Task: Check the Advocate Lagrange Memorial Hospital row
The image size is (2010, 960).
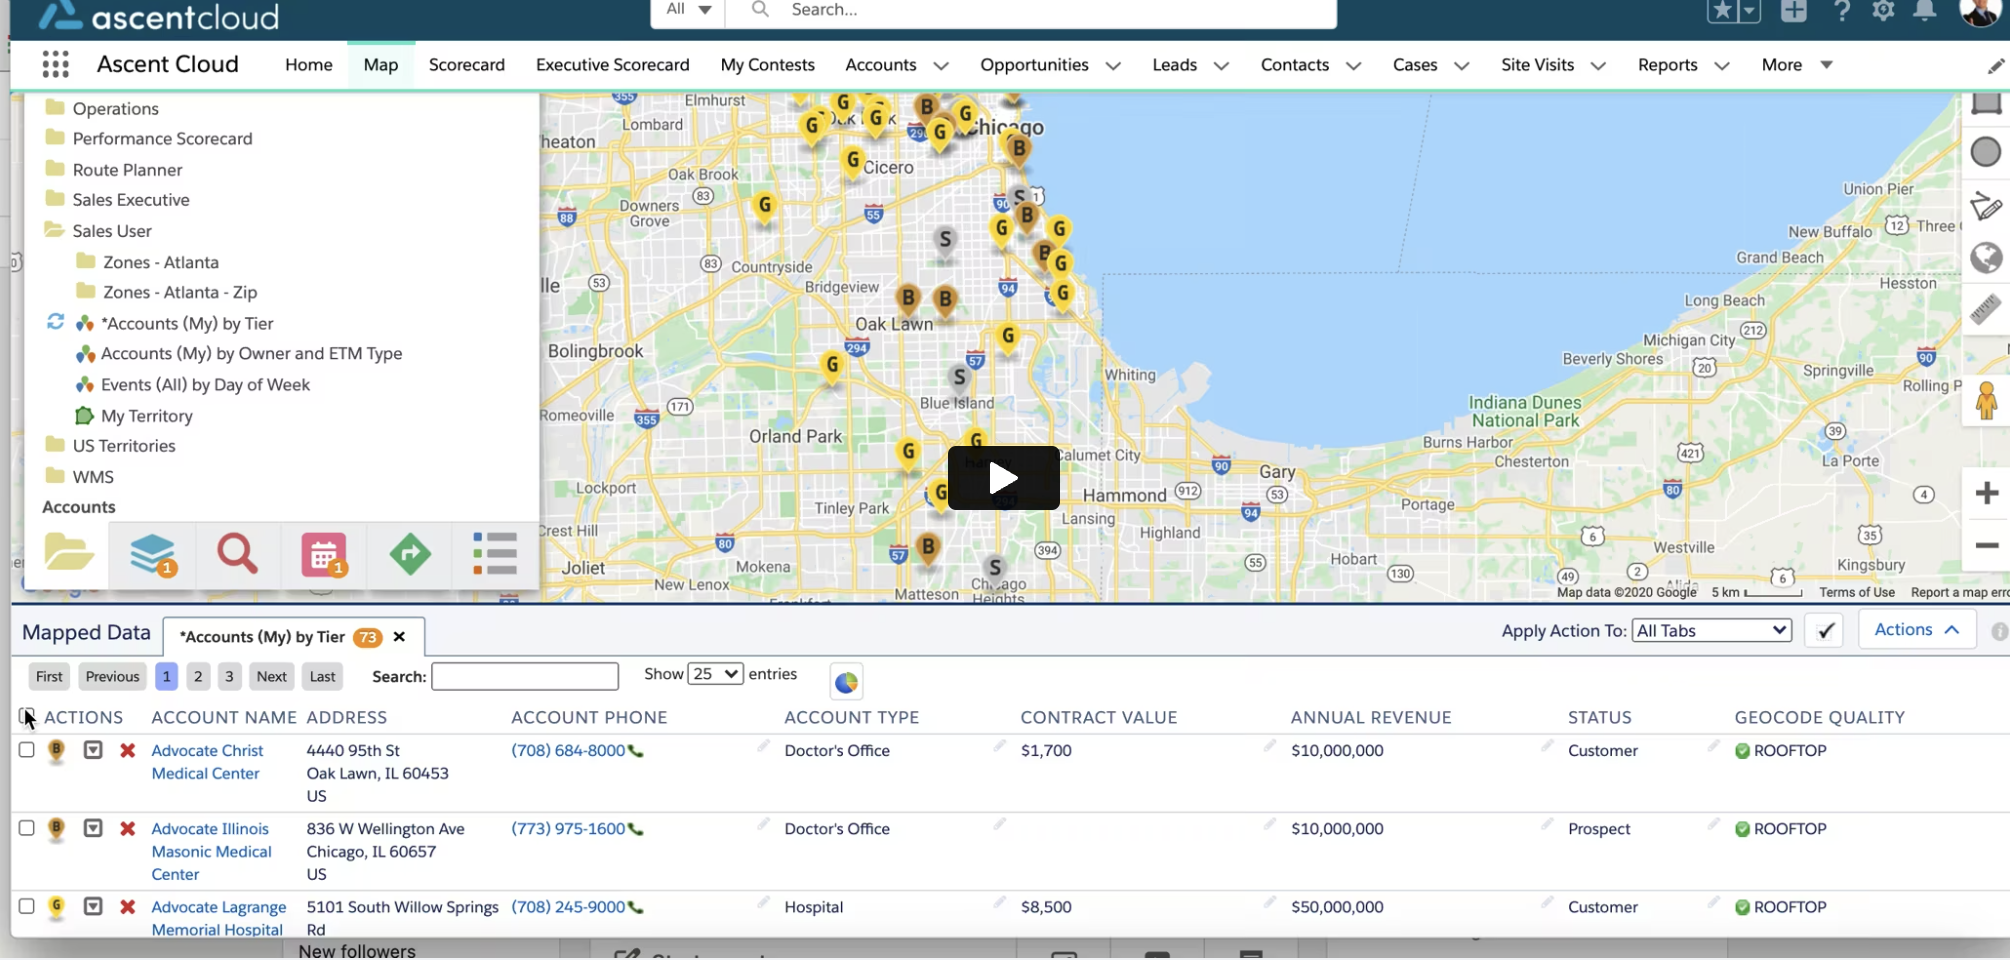Action: pos(27,906)
